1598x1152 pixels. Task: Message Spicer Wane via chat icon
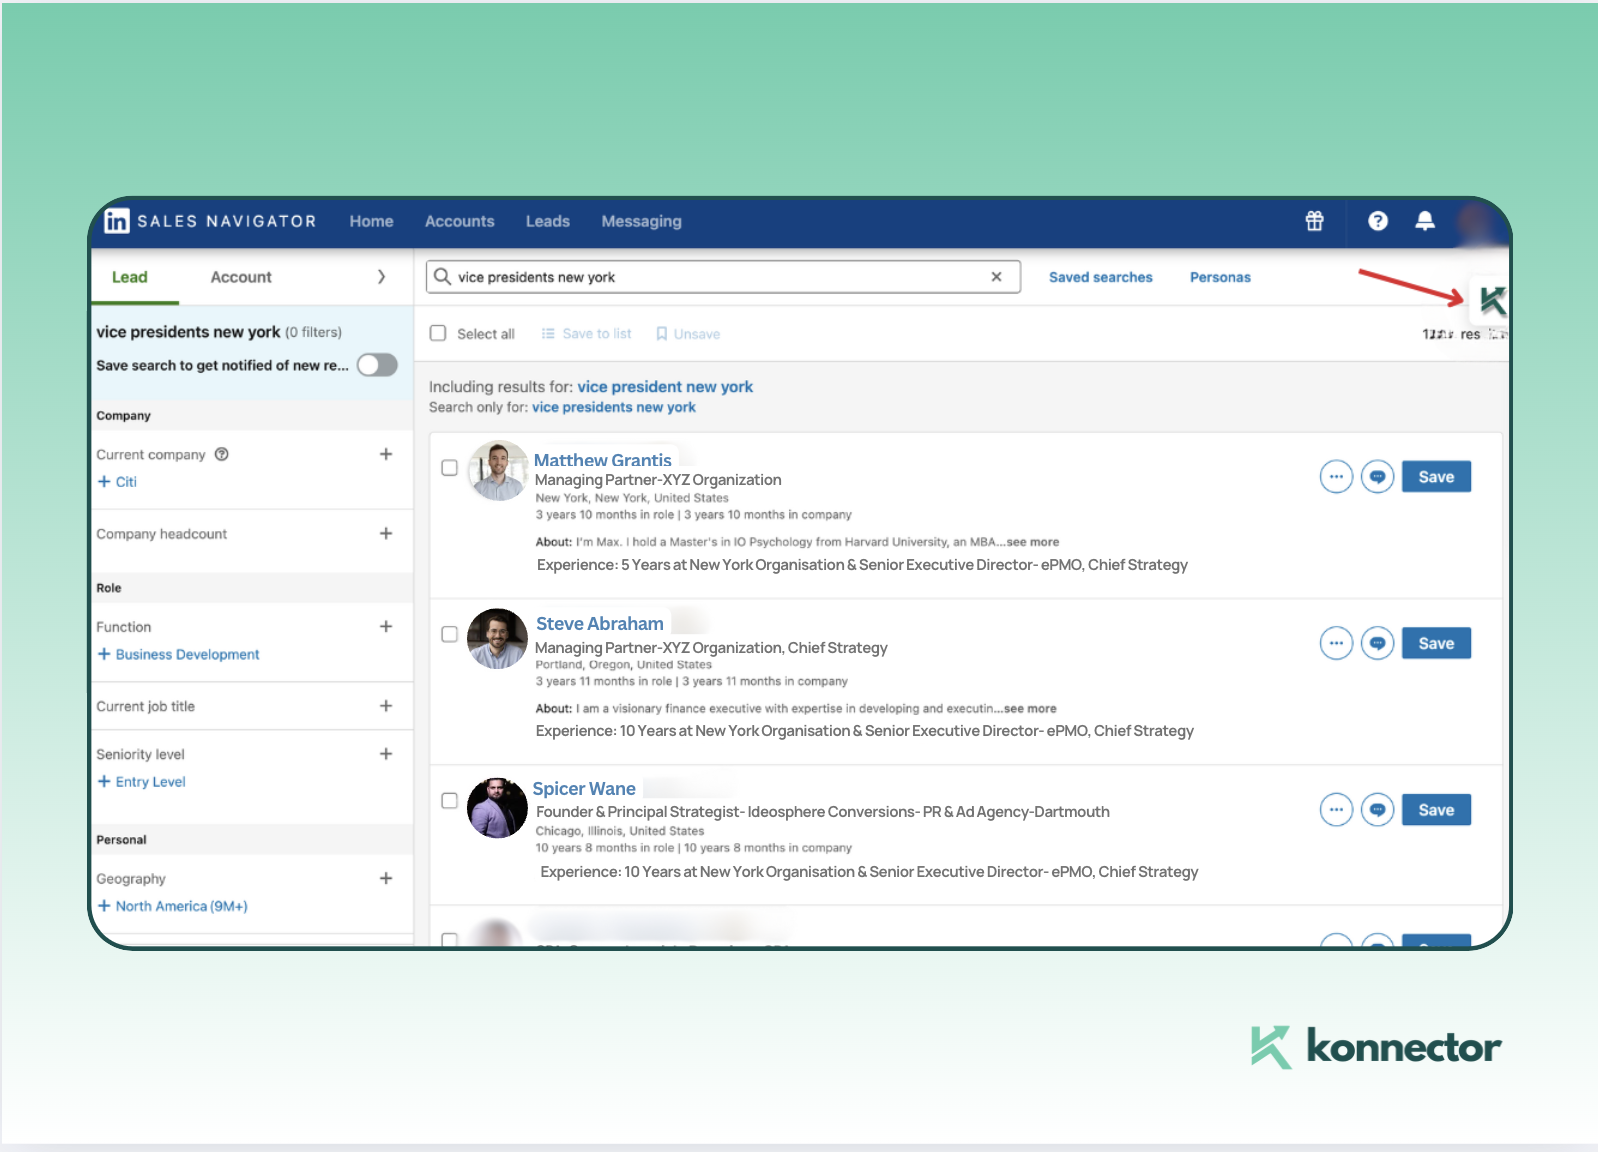pos(1377,810)
